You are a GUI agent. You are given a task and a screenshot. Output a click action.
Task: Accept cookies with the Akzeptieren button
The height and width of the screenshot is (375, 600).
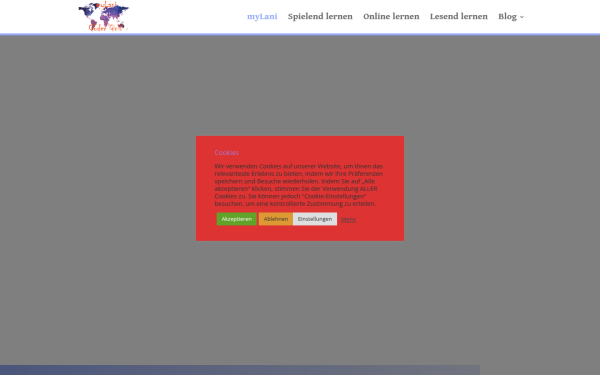[x=236, y=219]
